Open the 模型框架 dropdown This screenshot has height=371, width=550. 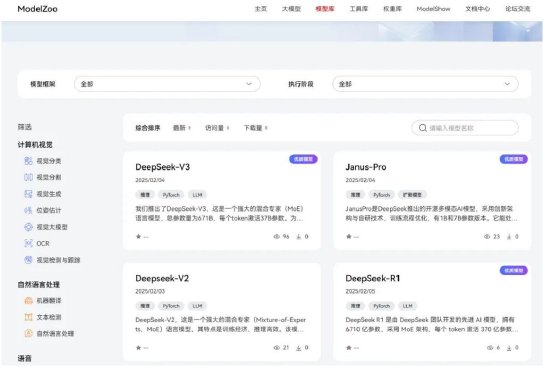click(167, 84)
